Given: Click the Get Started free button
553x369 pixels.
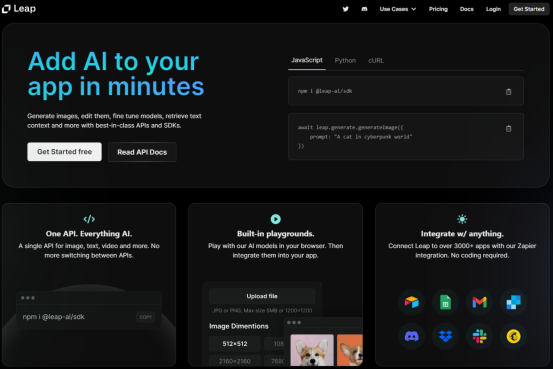Looking at the screenshot, I should point(65,152).
